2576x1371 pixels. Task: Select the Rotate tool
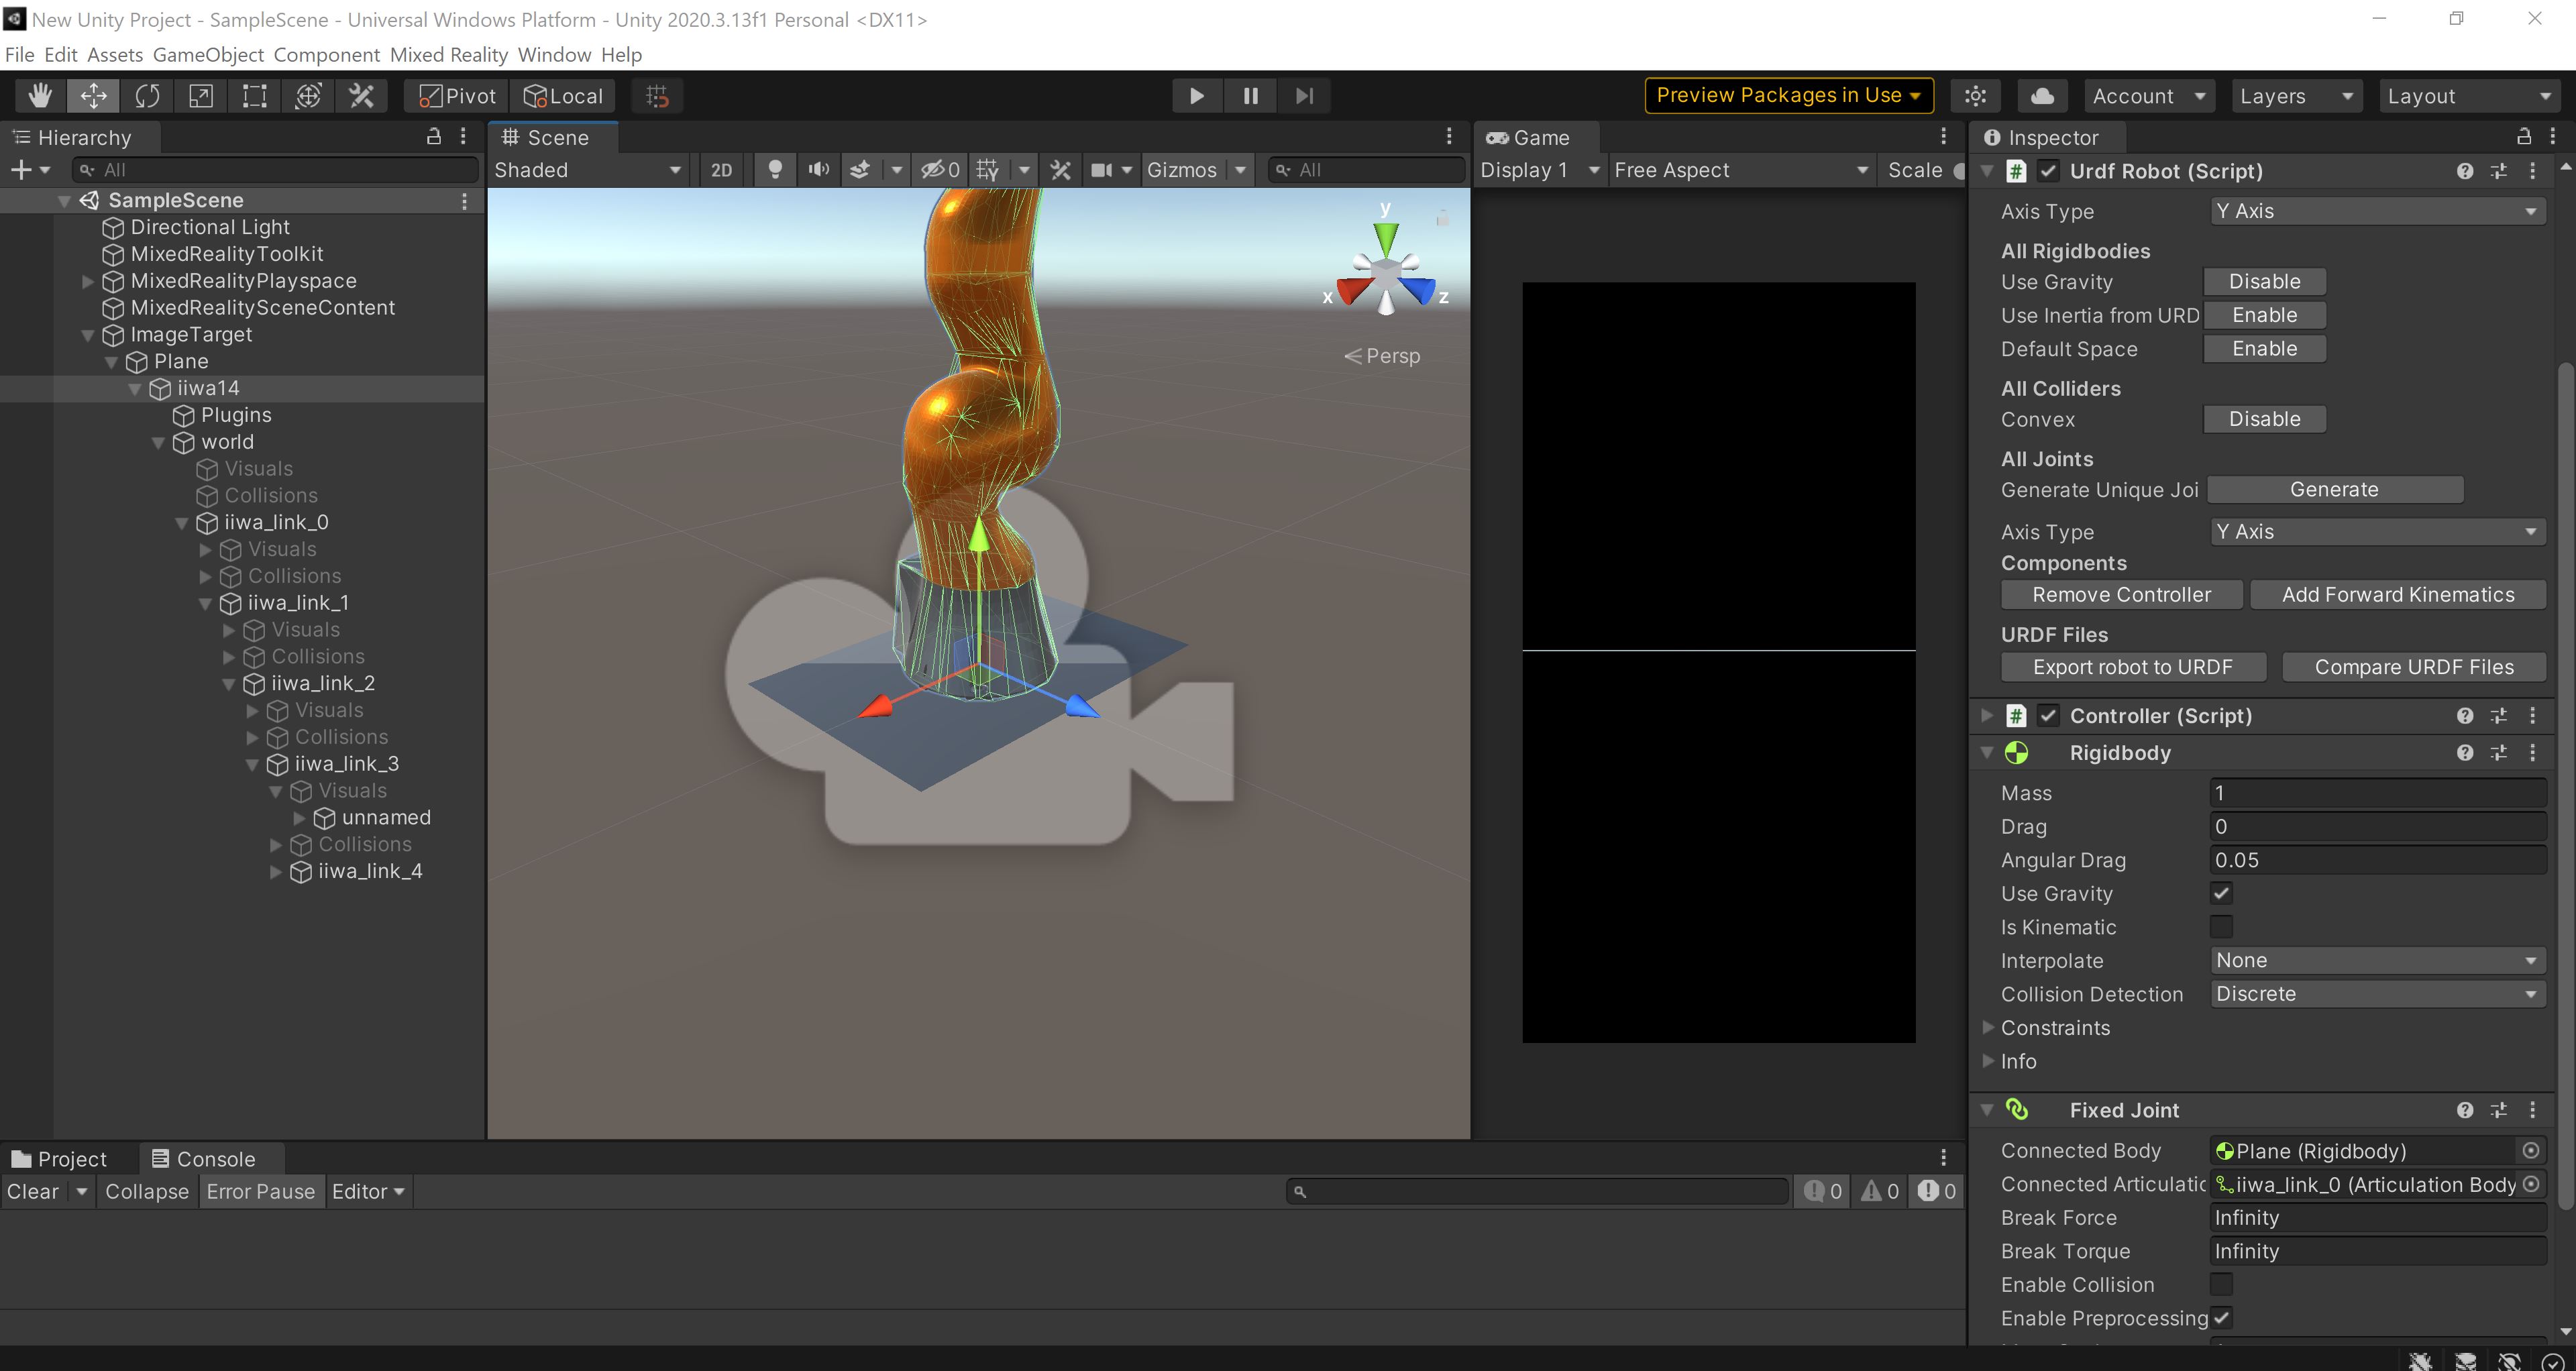click(x=147, y=96)
